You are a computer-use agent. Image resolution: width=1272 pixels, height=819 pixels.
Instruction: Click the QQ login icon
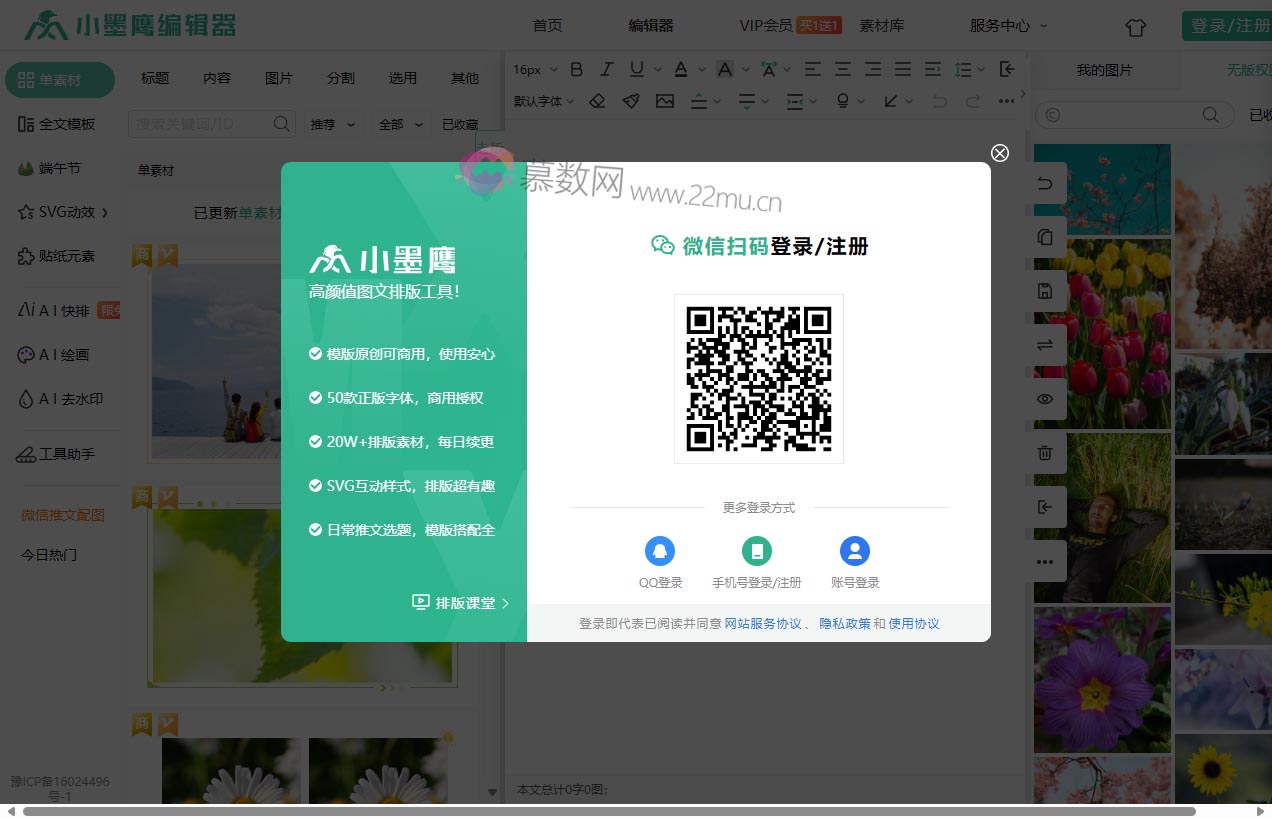[x=660, y=551]
